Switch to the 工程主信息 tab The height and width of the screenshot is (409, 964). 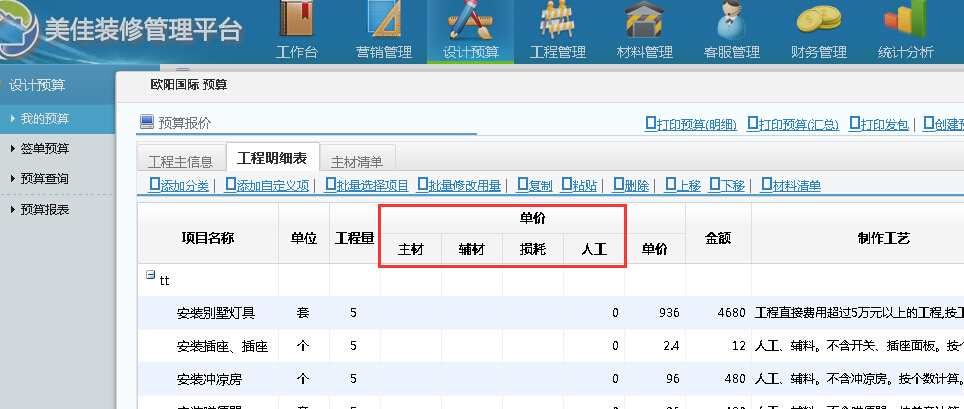coord(180,160)
